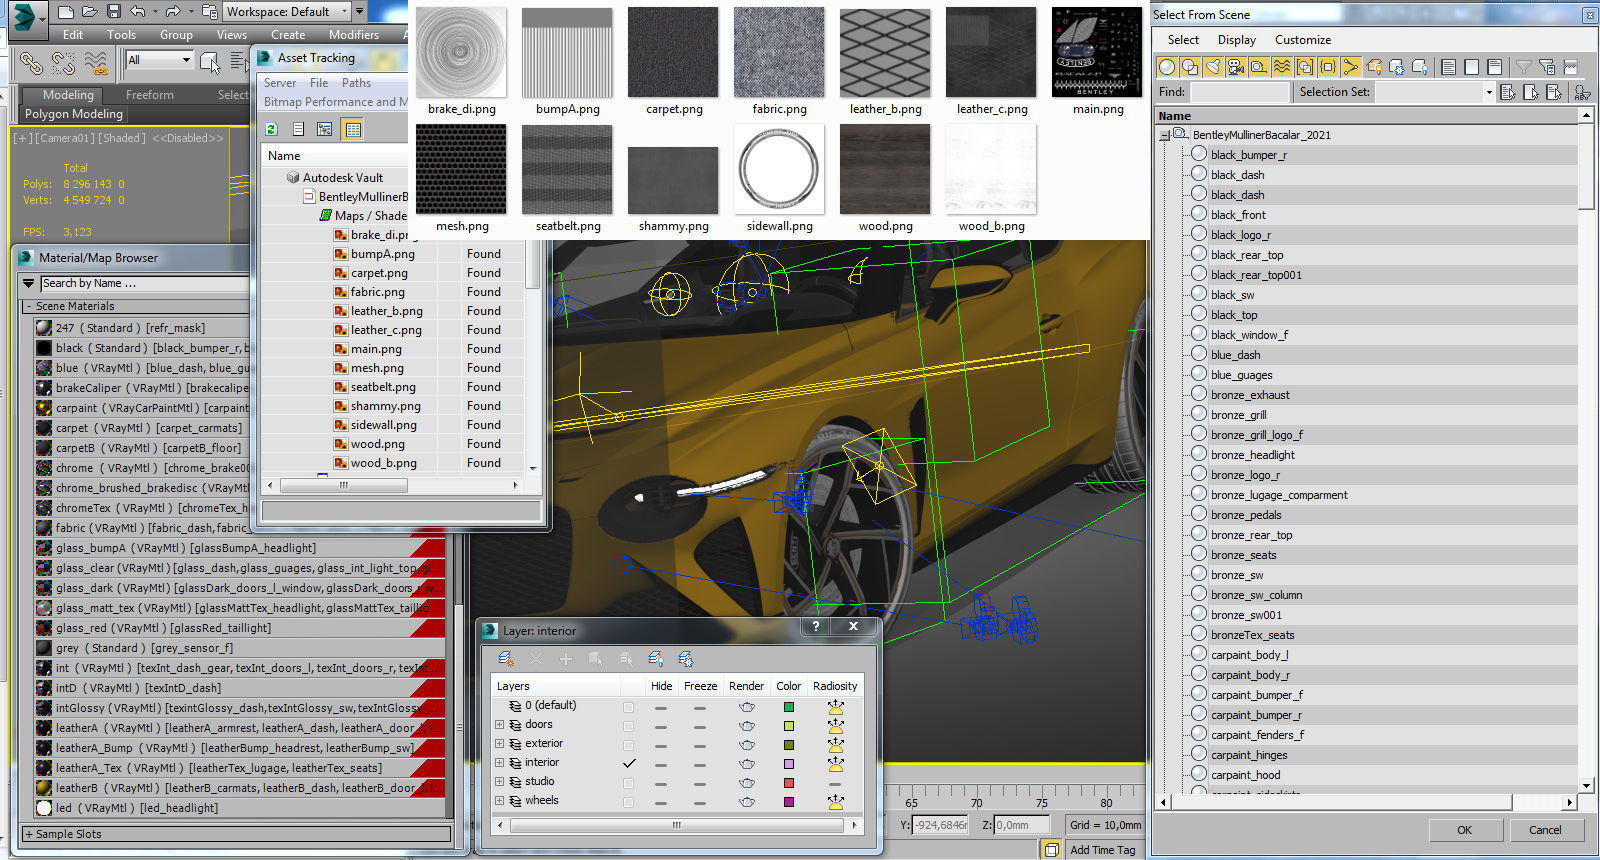Expand the wheels layer
The height and width of the screenshot is (860, 1600).
tap(499, 801)
